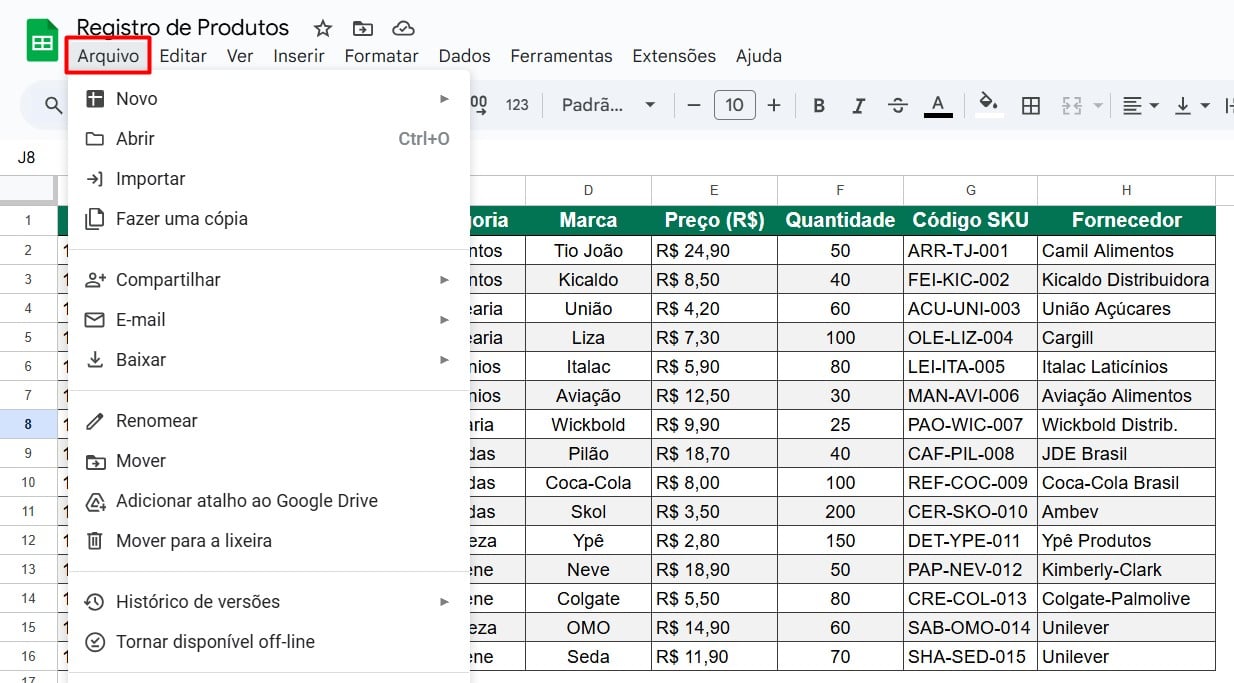Click the cell Wickbold in Marca column

coord(588,424)
